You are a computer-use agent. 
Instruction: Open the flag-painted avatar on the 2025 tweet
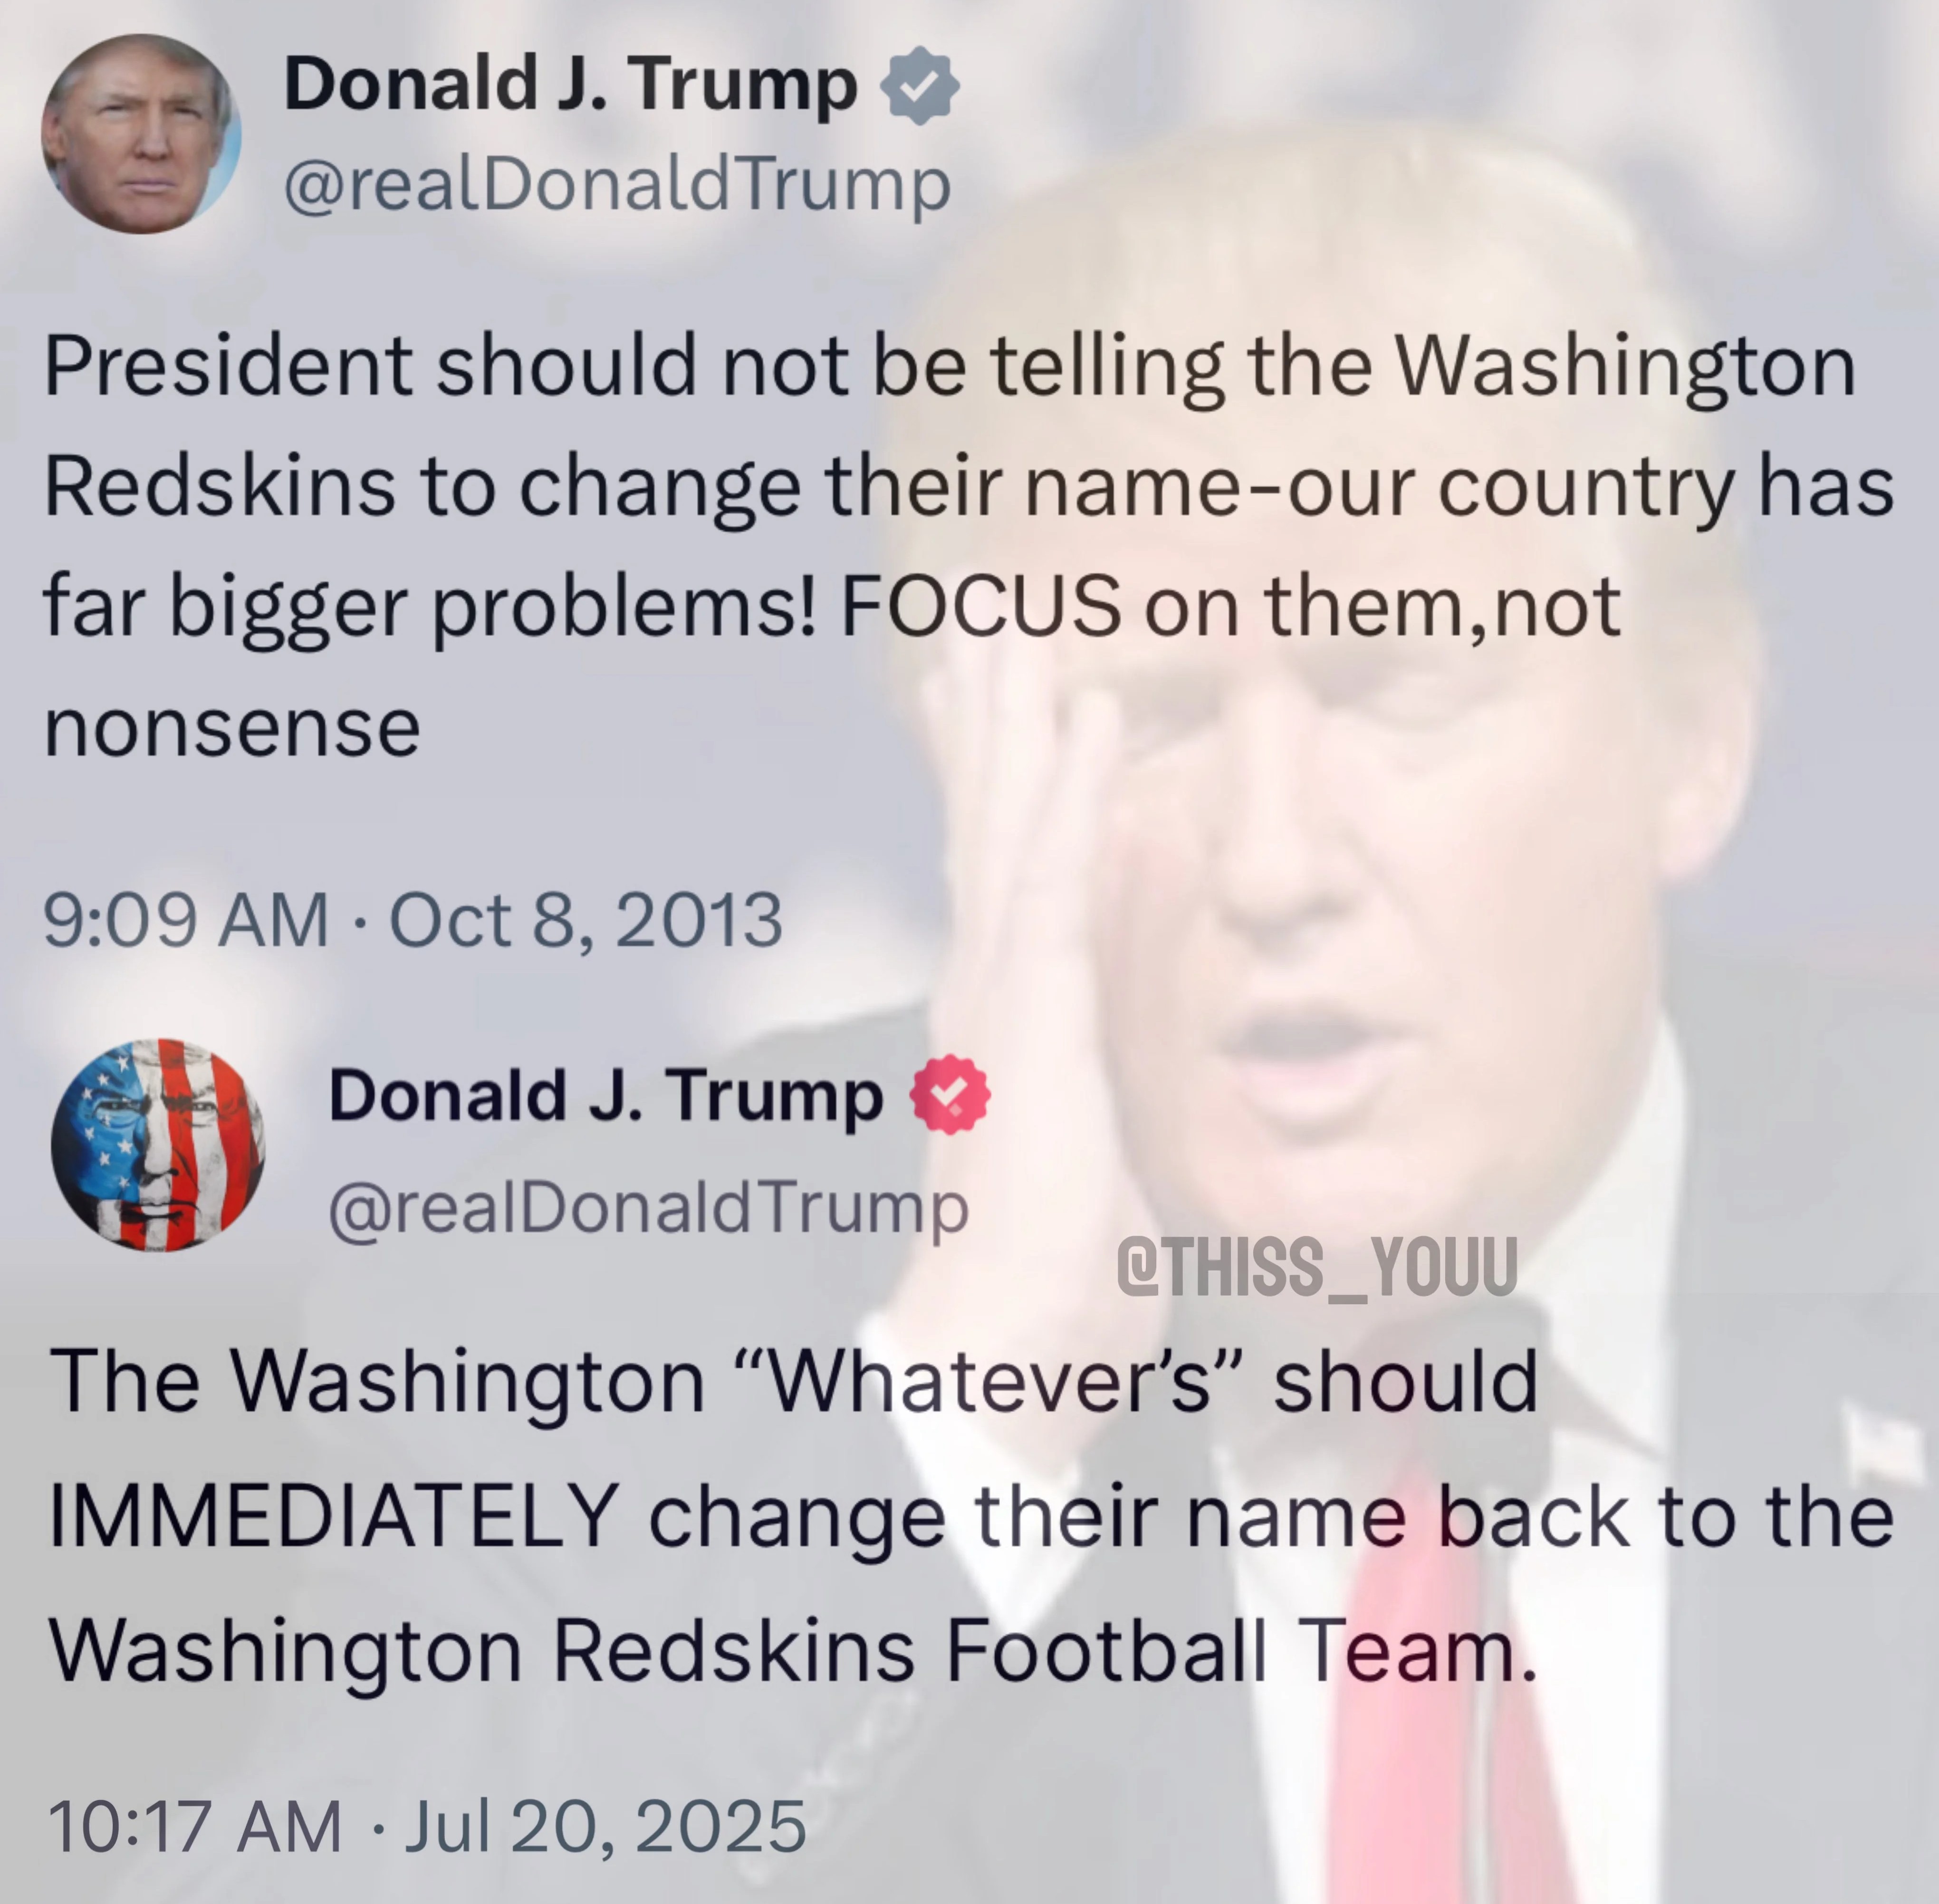158,1145
